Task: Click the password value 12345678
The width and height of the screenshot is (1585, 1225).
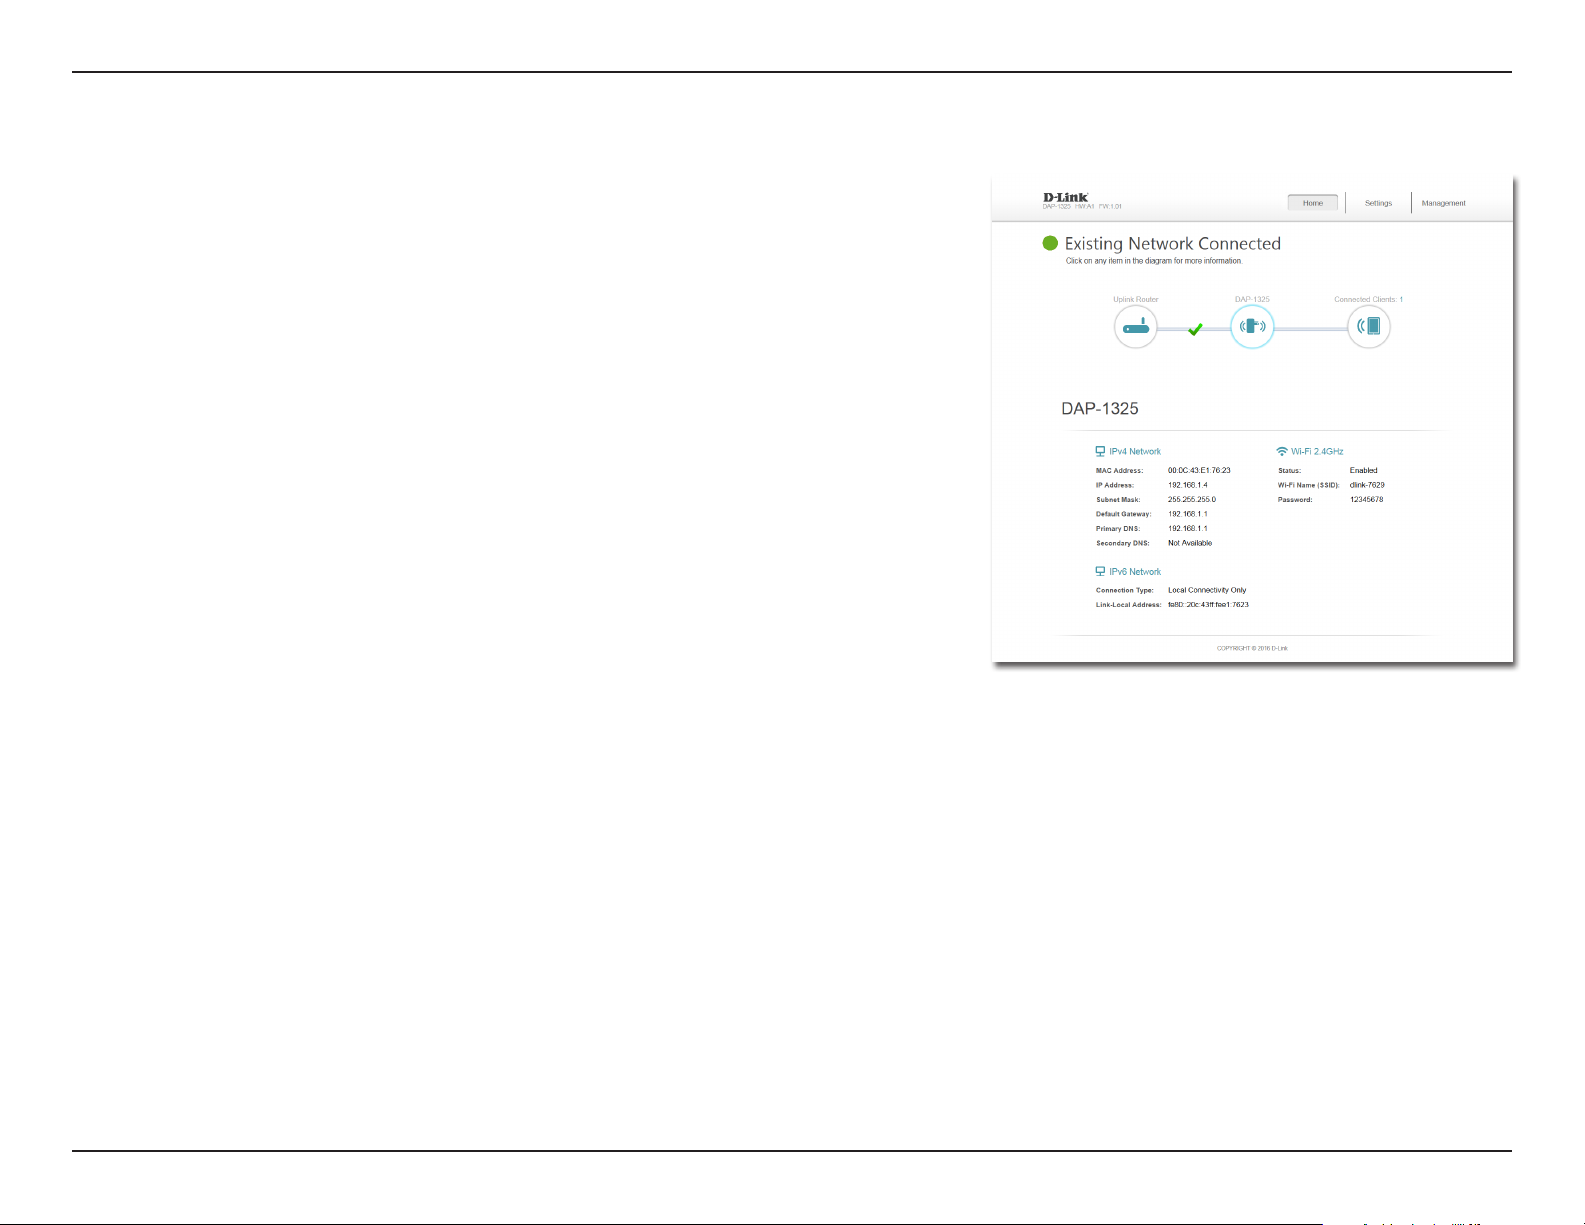Action: (x=1367, y=499)
